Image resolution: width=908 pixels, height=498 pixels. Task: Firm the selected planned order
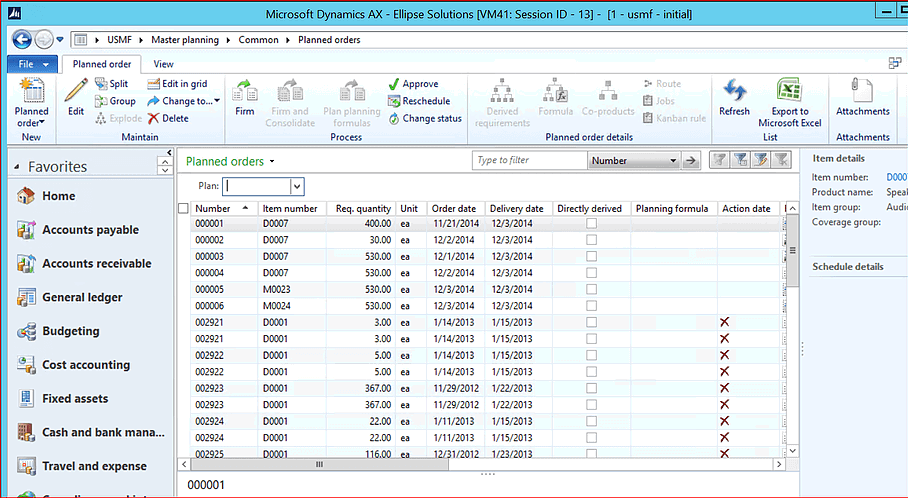coord(244,97)
